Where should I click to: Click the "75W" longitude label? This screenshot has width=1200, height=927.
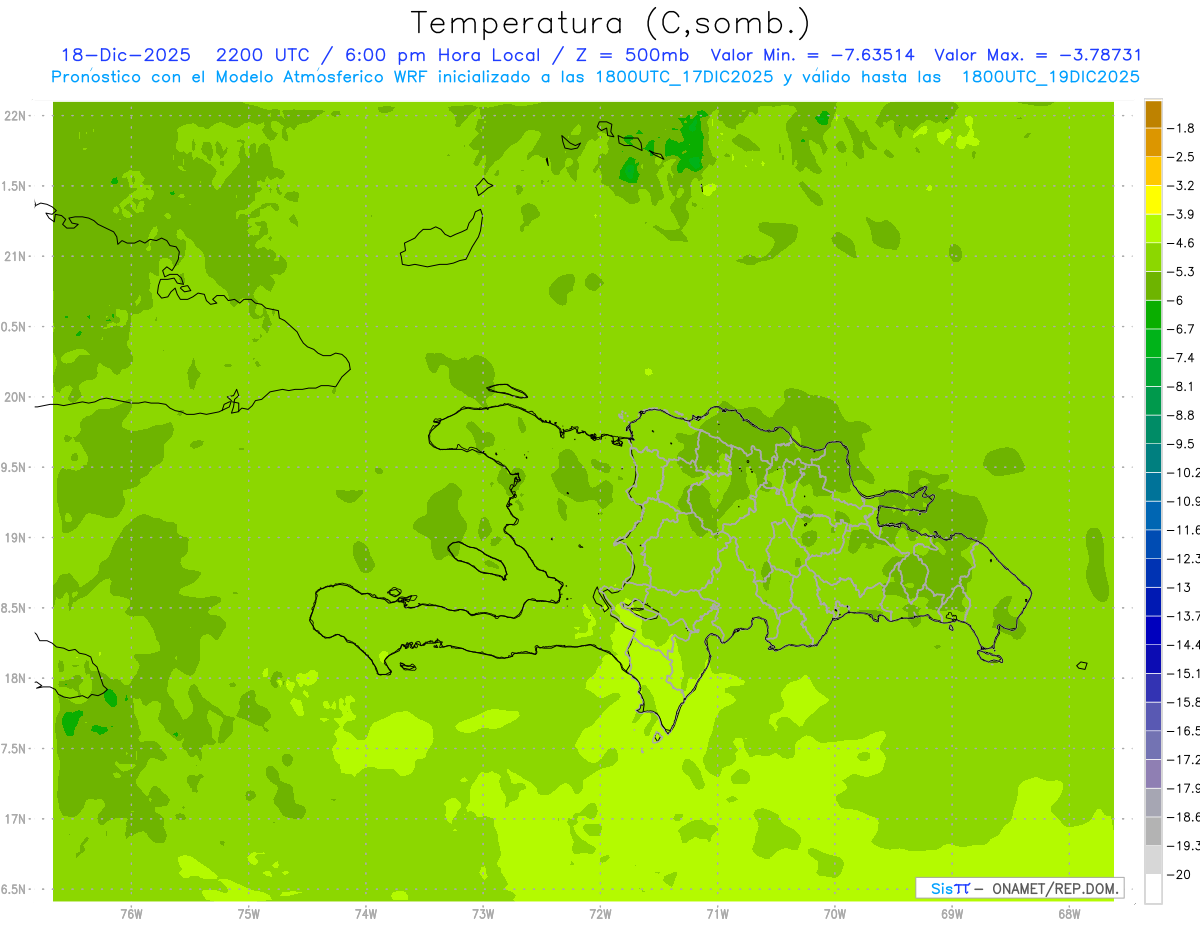249,914
